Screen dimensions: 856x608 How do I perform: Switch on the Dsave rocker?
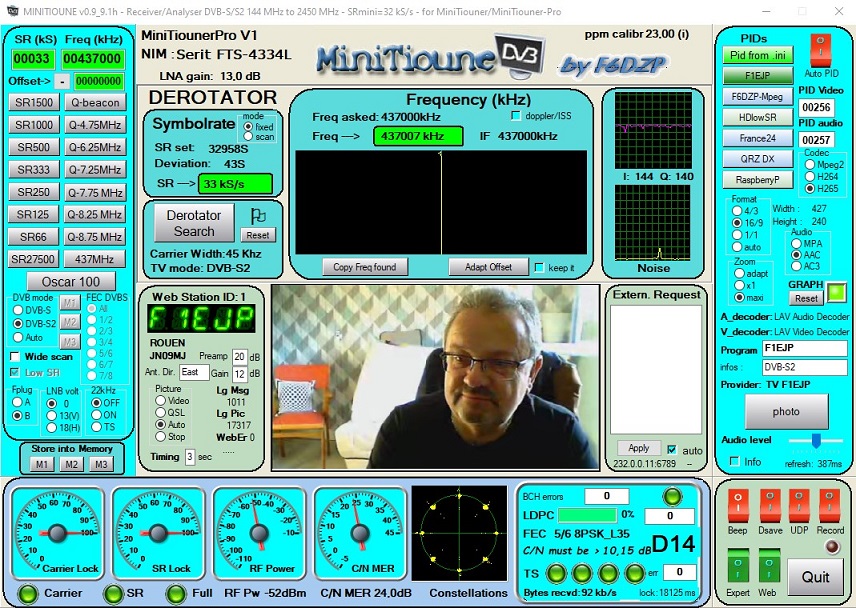click(768, 506)
